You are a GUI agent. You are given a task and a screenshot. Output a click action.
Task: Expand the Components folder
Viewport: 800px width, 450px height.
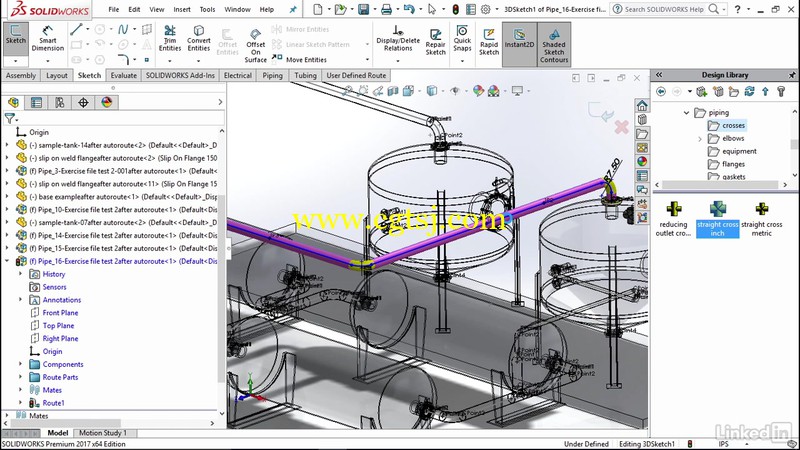pos(20,364)
